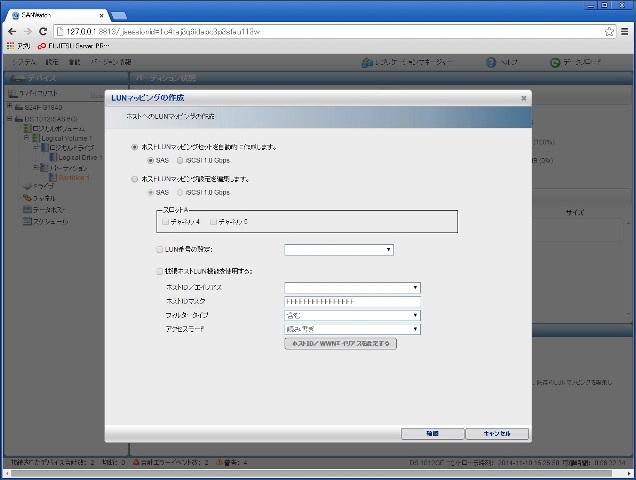Open the LUN number dropdown
636x480 pixels.
pos(338,249)
